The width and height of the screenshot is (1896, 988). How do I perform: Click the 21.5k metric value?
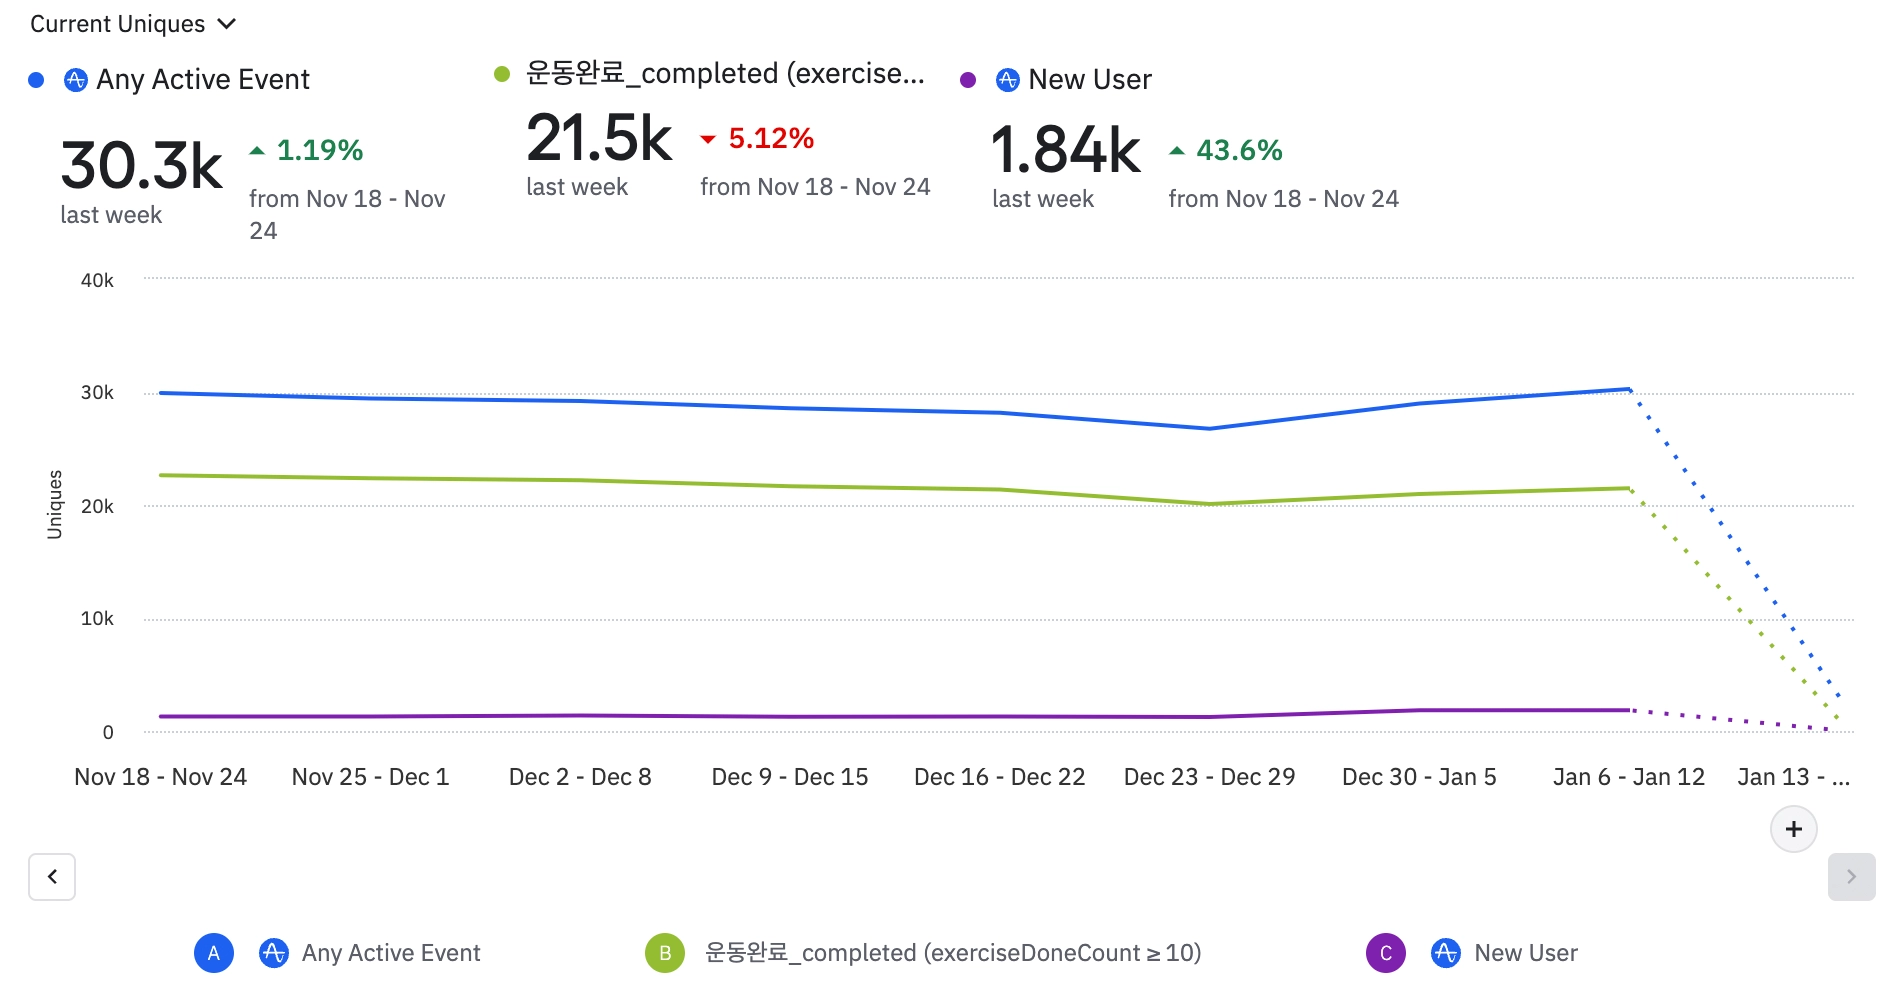tap(599, 138)
